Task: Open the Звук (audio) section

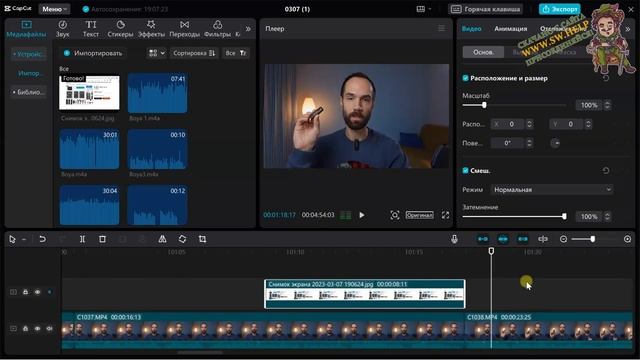Action: pos(62,29)
